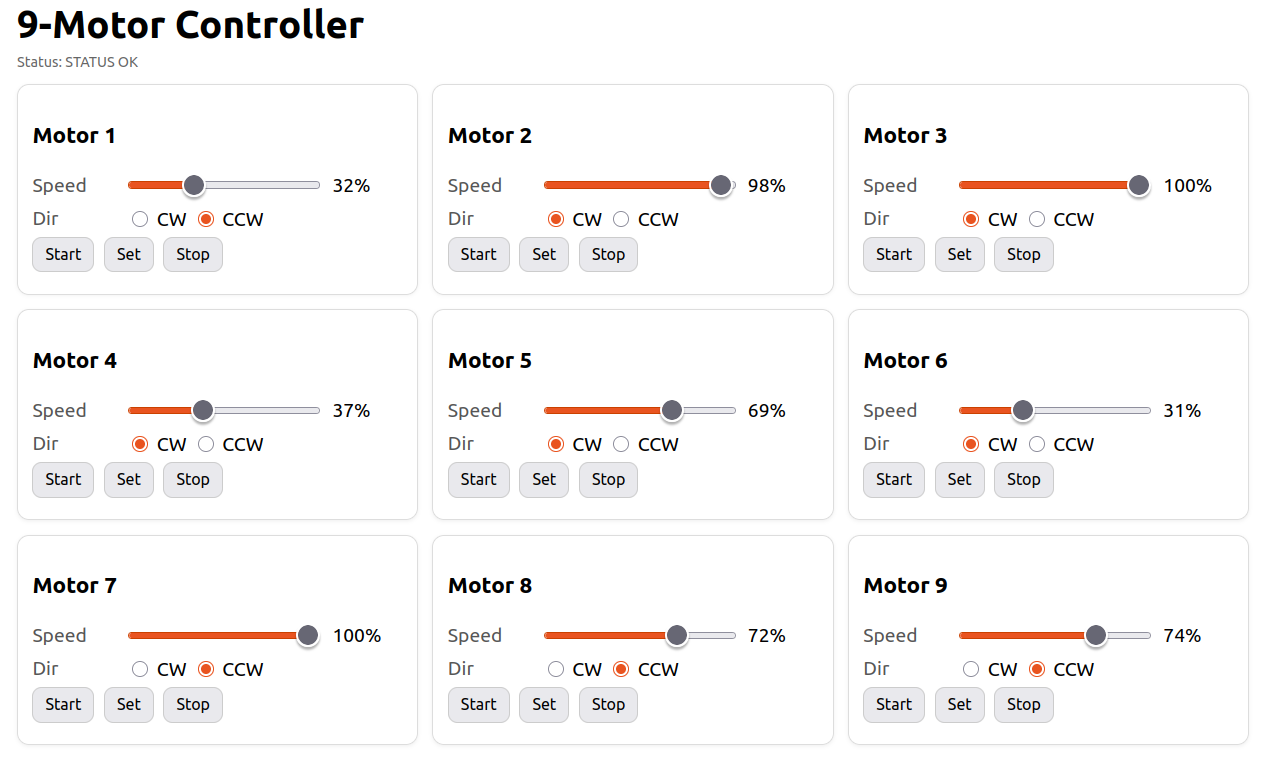The width and height of the screenshot is (1264, 766).
Task: Click Motor 7 speed slider handle
Action: click(x=307, y=635)
